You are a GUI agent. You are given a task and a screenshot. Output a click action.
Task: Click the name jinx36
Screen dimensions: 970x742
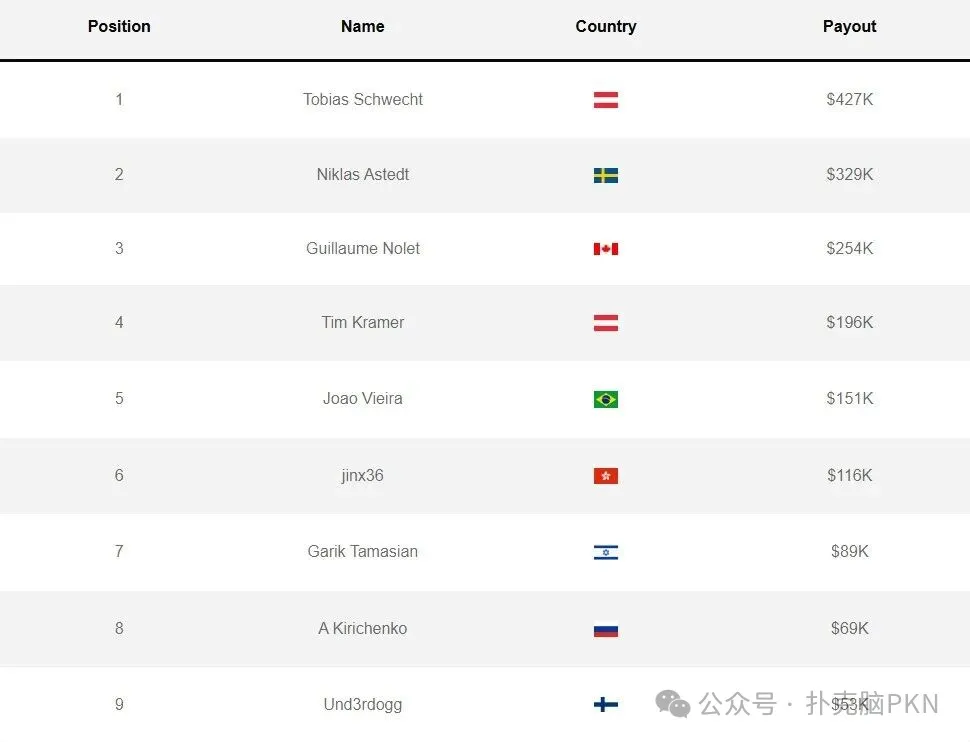[362, 476]
